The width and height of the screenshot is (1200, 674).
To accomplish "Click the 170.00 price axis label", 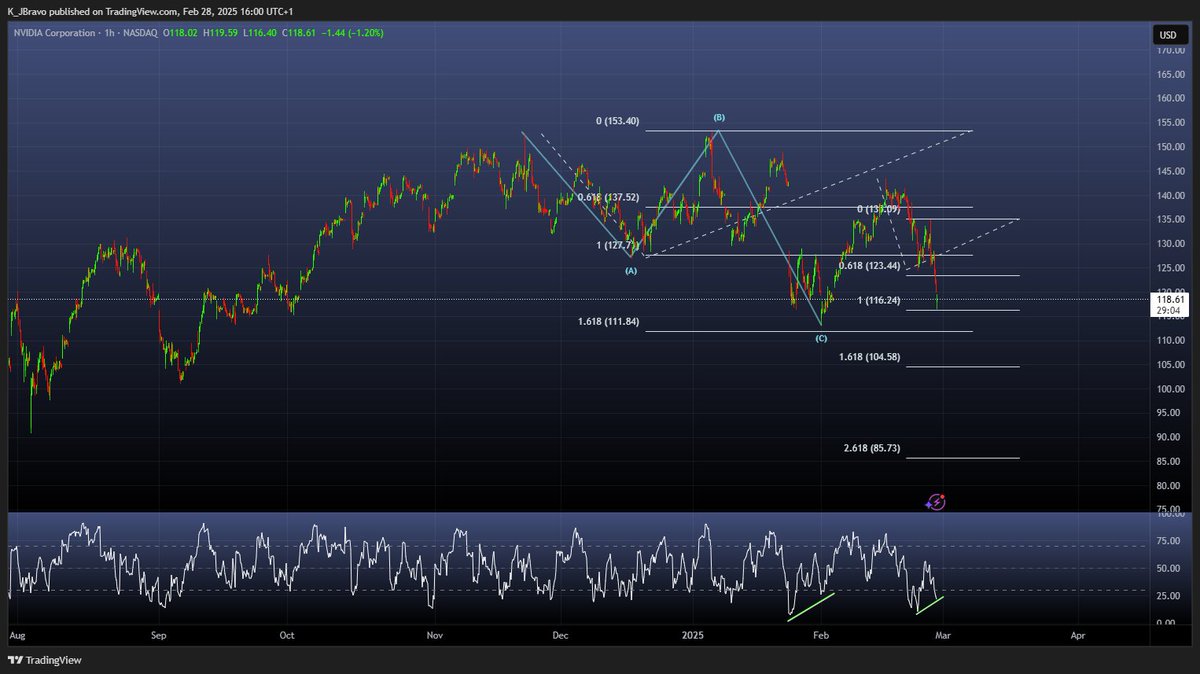I will click(x=1172, y=50).
